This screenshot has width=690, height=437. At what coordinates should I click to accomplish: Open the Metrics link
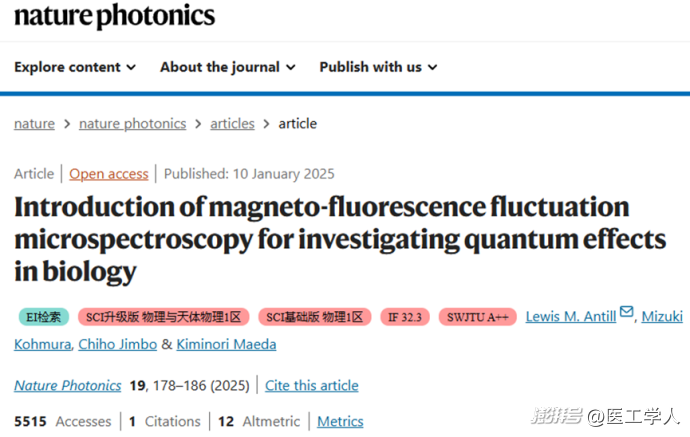point(340,422)
